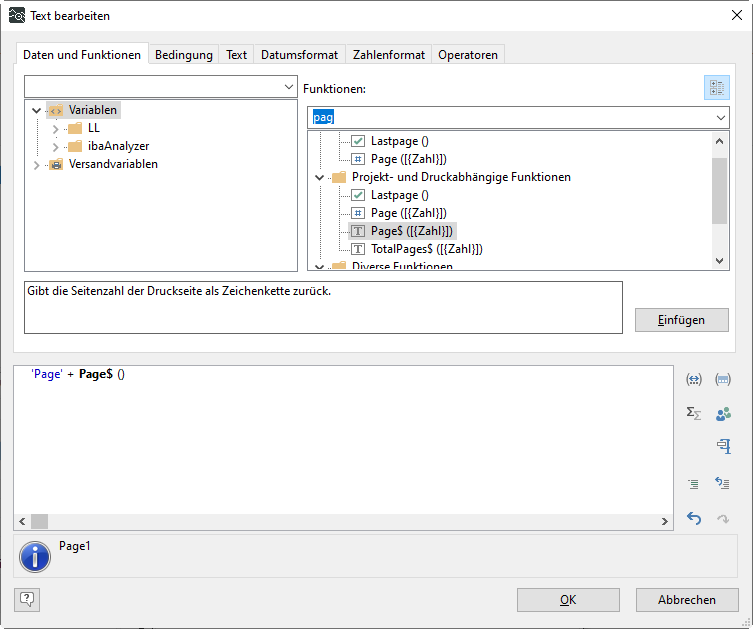Click the blue info icon
This screenshot has width=753, height=629.
click(35, 556)
